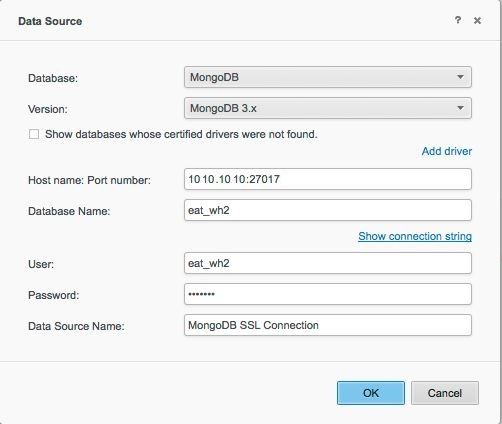Click the 'Password:' field label

[53, 295]
